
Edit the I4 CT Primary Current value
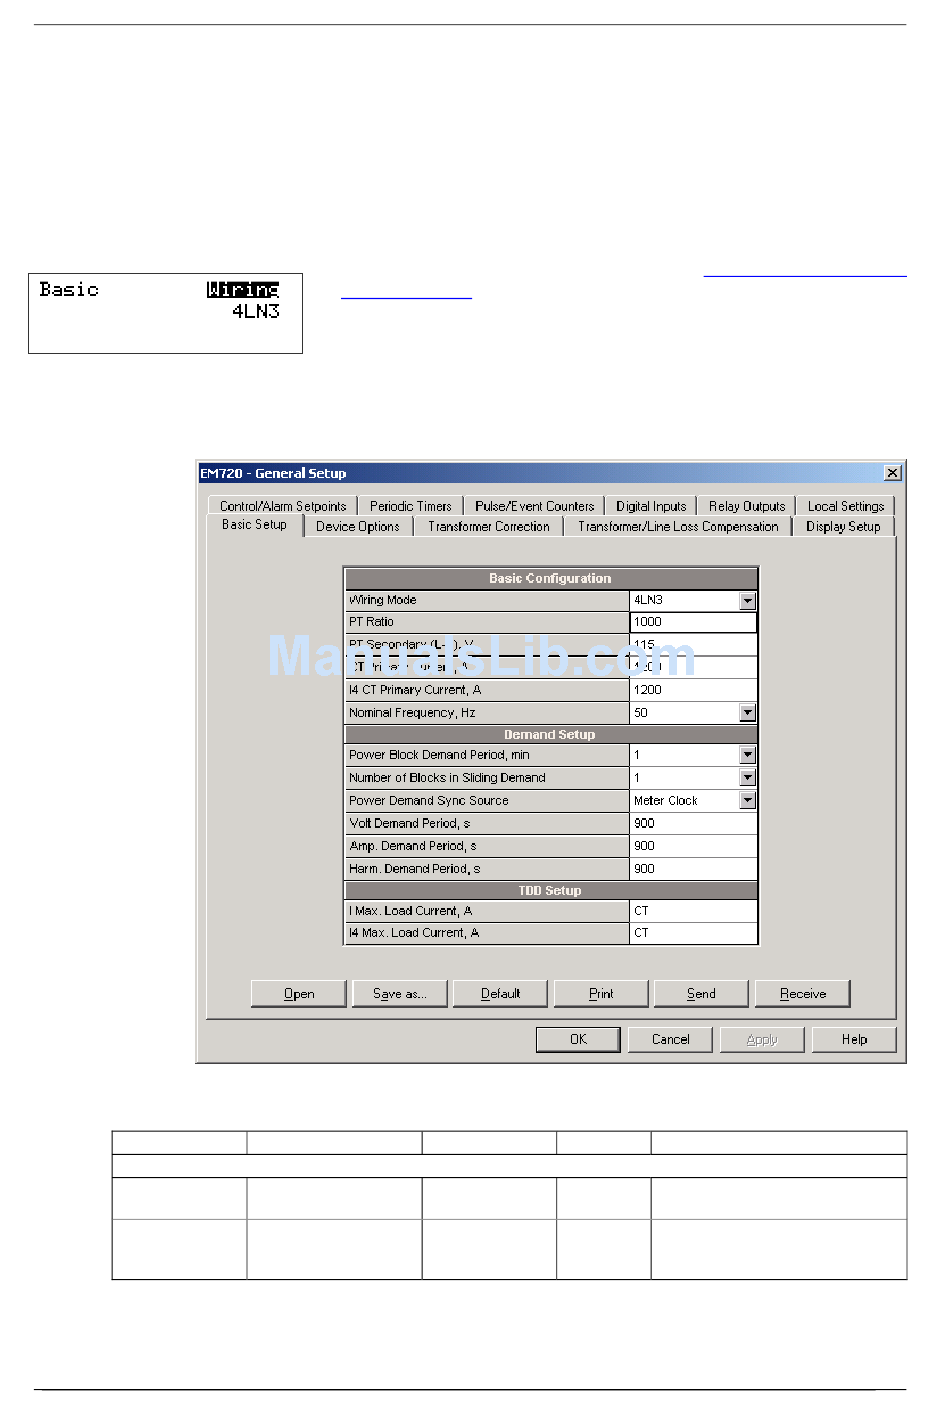pos(693,690)
